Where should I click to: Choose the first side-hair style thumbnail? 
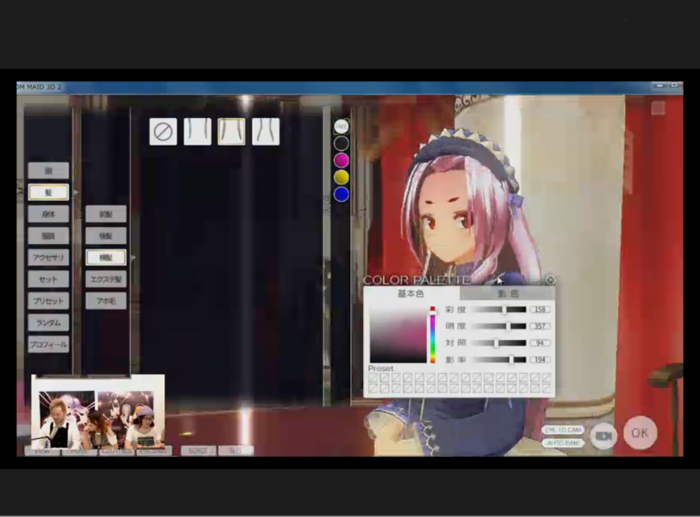click(x=197, y=132)
